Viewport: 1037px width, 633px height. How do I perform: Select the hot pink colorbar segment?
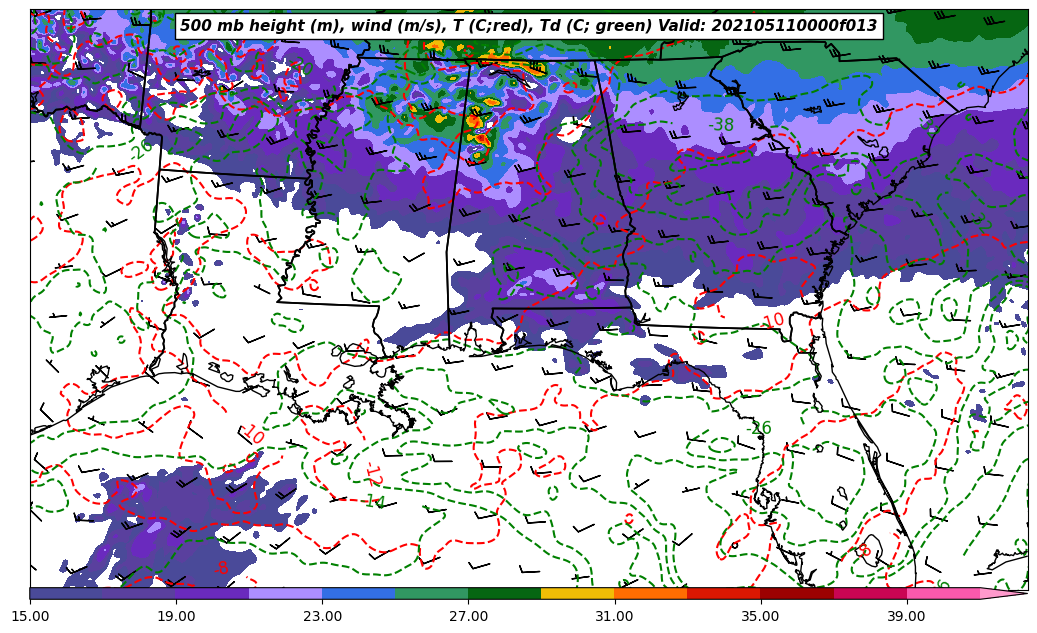[x=943, y=593]
